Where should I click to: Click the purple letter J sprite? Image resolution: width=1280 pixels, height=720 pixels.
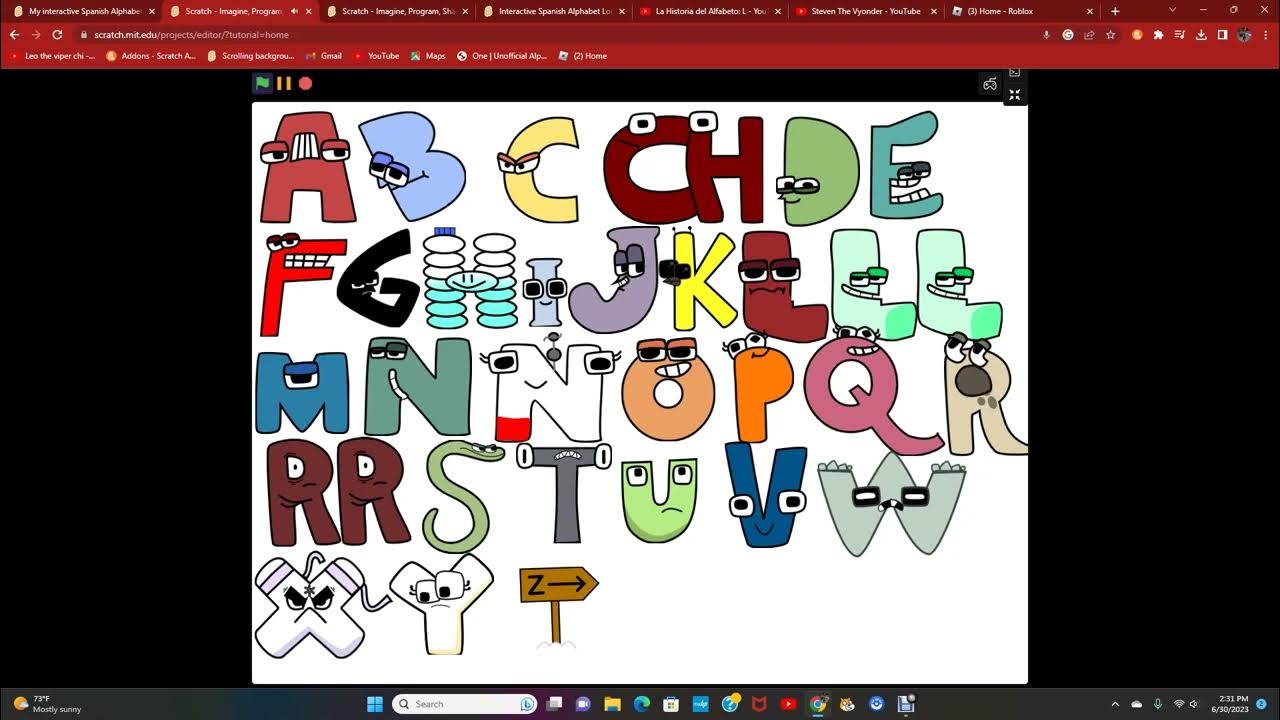tap(614, 279)
